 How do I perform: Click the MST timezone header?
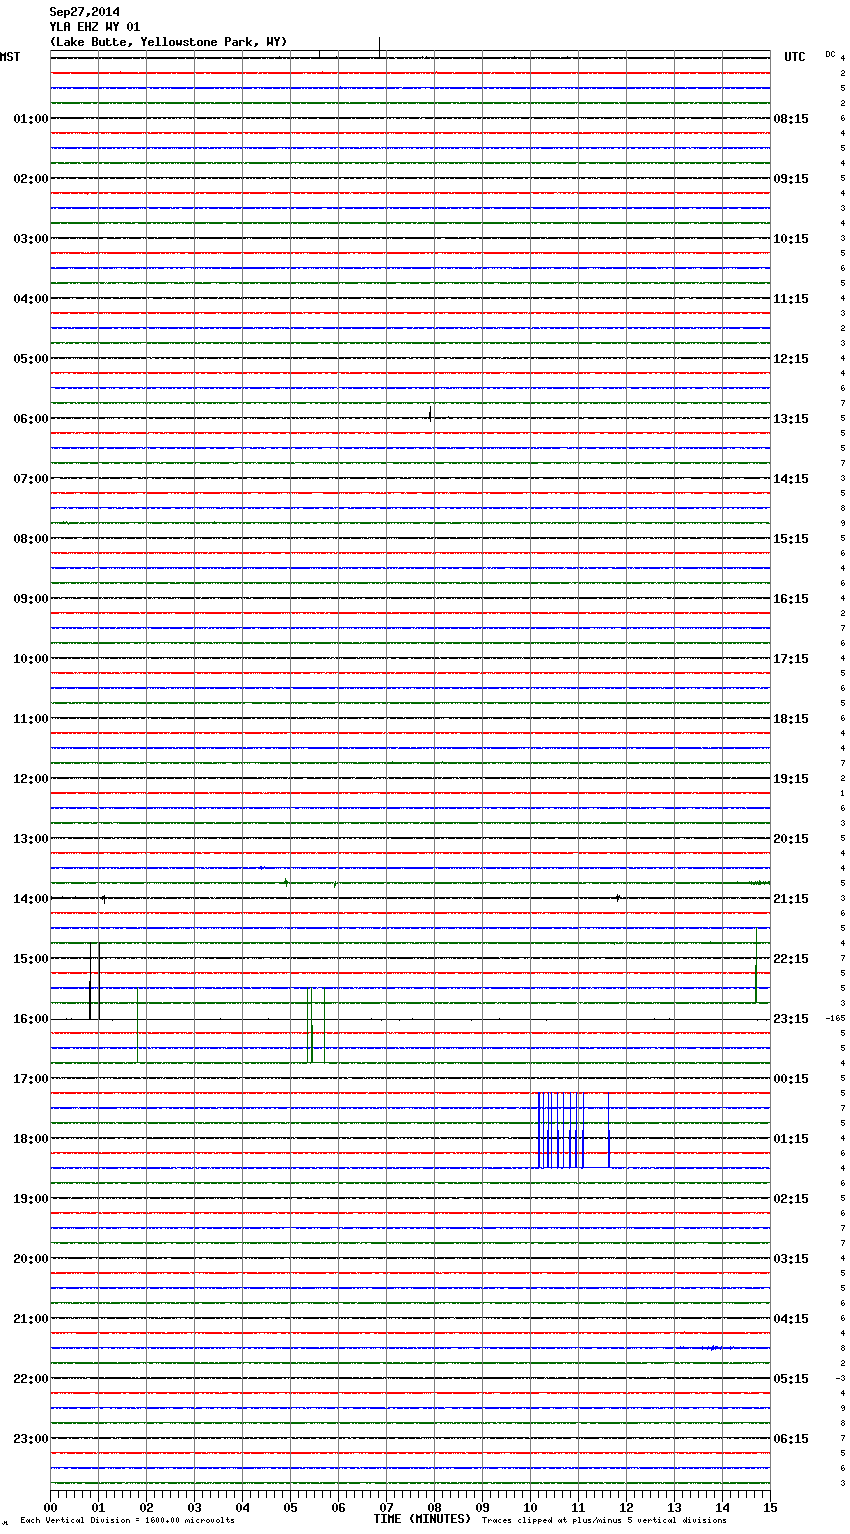point(10,57)
